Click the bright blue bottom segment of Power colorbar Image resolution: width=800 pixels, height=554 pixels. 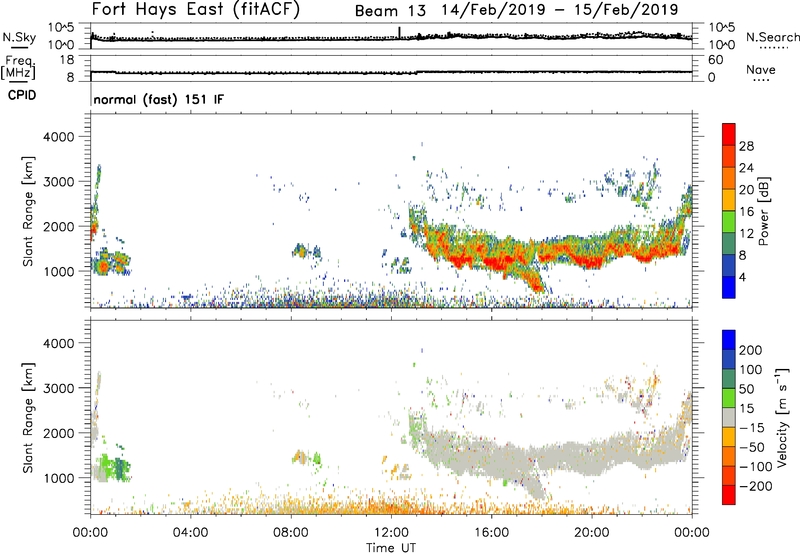(x=729, y=287)
